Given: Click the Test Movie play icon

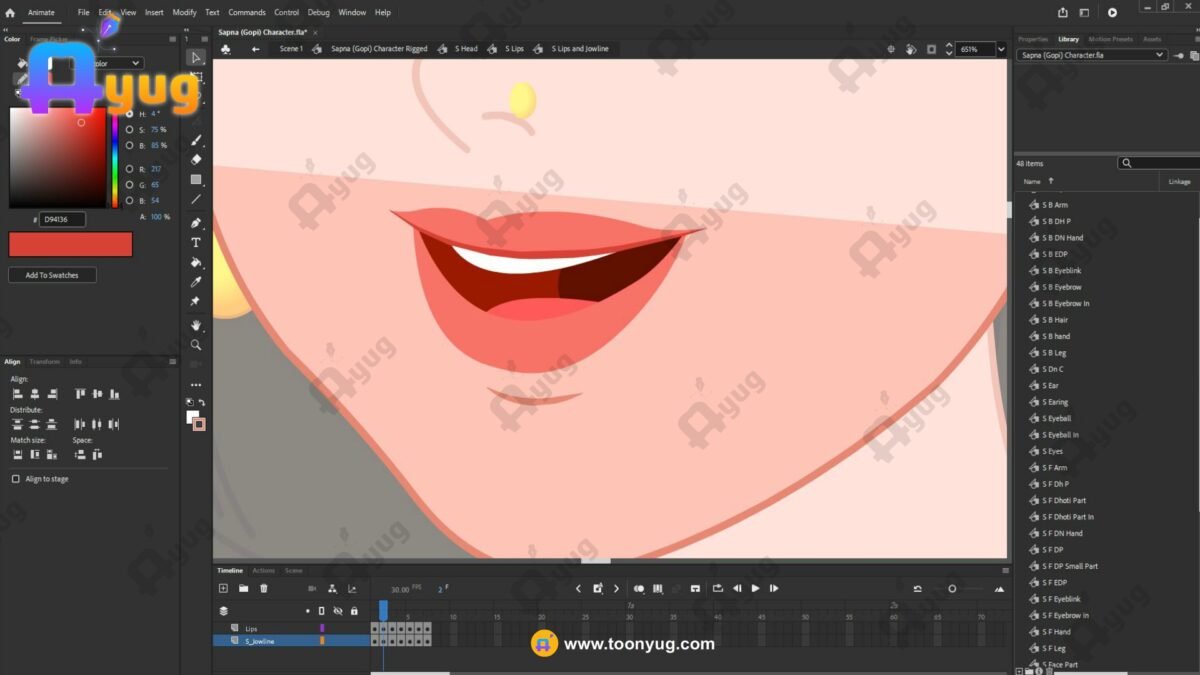Looking at the screenshot, I should pyautogui.click(x=1112, y=12).
